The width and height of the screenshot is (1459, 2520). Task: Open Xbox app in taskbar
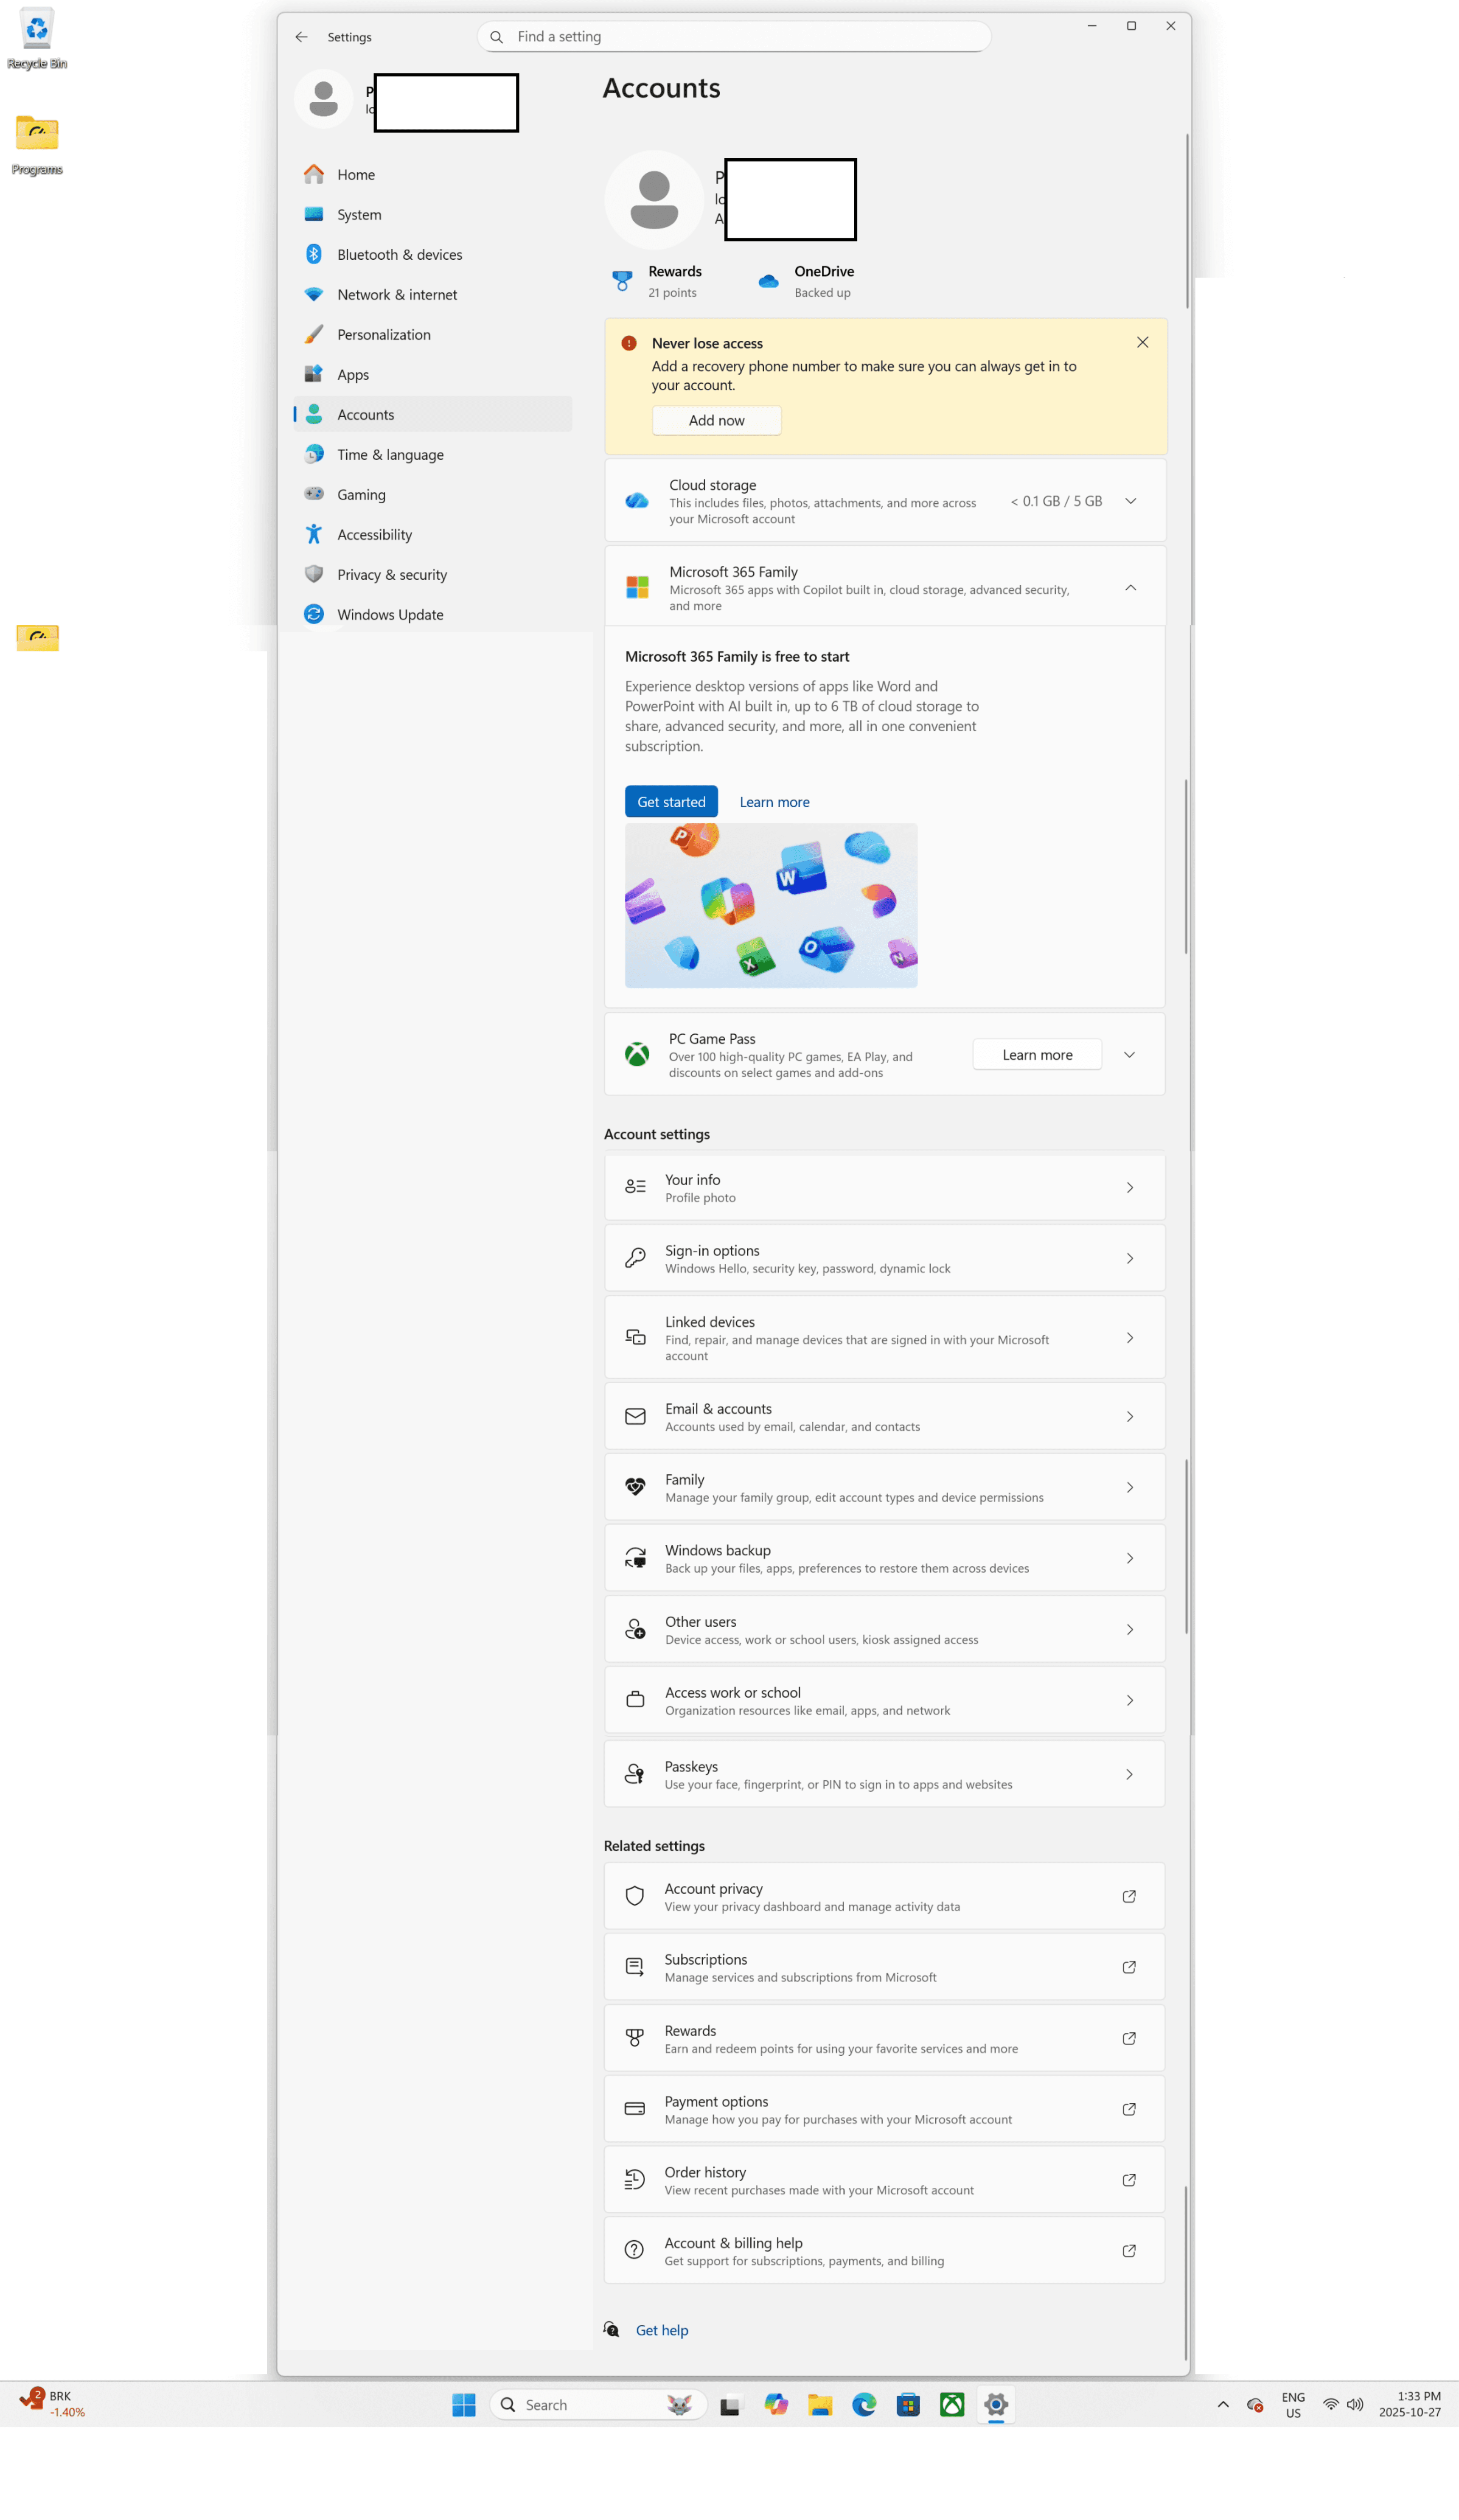coord(952,2405)
